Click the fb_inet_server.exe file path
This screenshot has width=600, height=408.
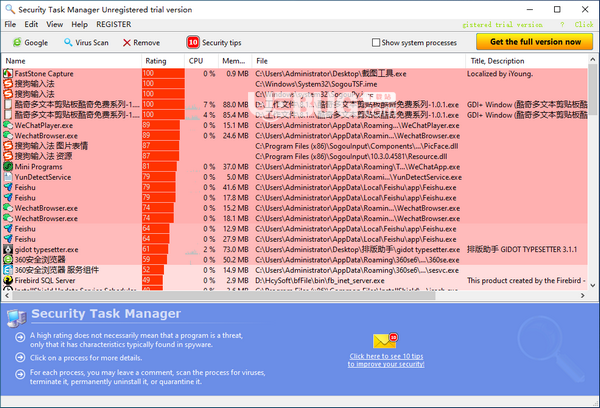pyautogui.click(x=320, y=280)
